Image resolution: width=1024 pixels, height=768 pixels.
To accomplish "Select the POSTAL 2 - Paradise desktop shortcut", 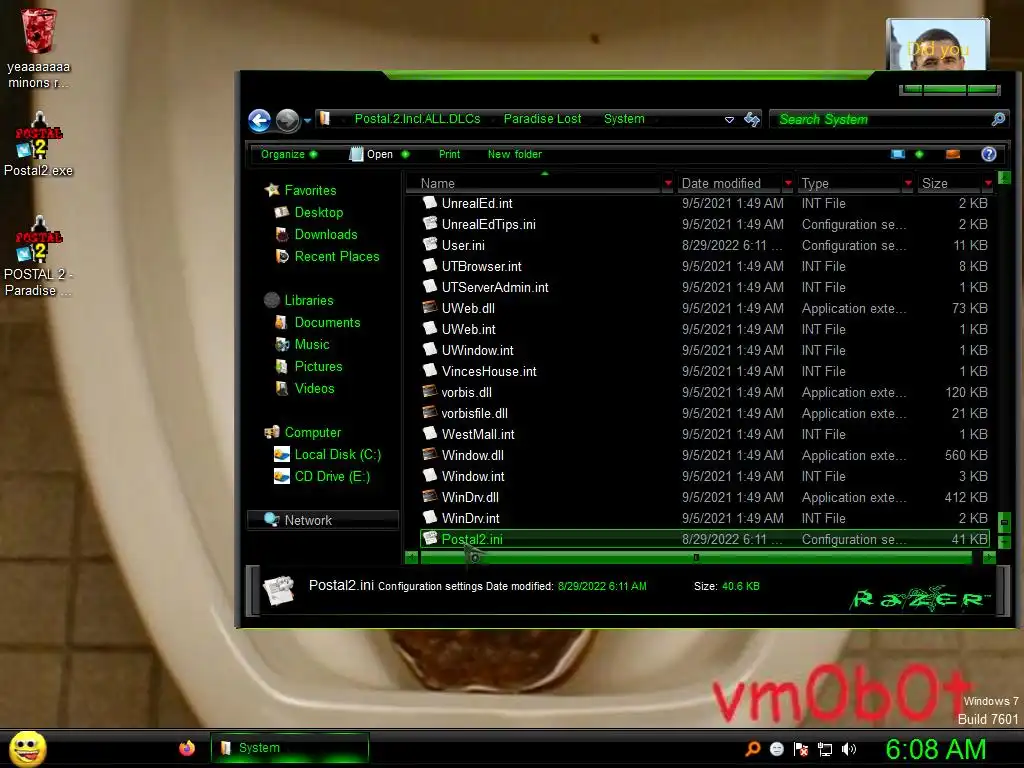I will pyautogui.click(x=38, y=256).
